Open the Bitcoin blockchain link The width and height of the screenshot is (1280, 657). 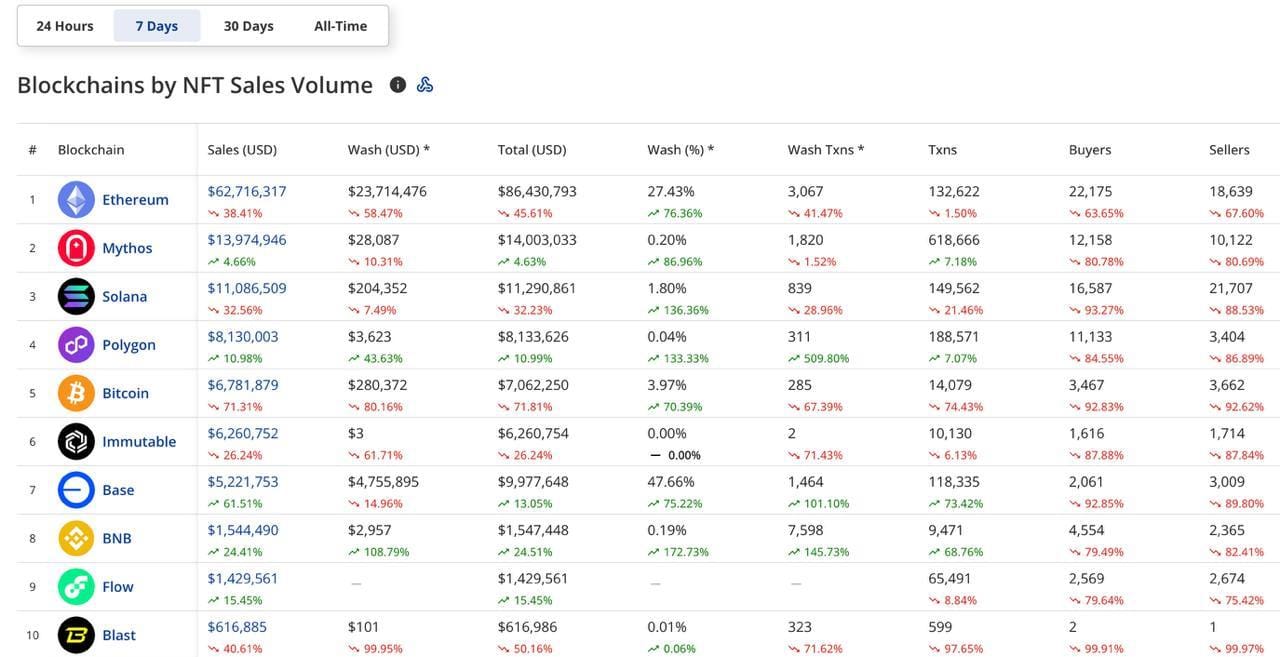125,393
